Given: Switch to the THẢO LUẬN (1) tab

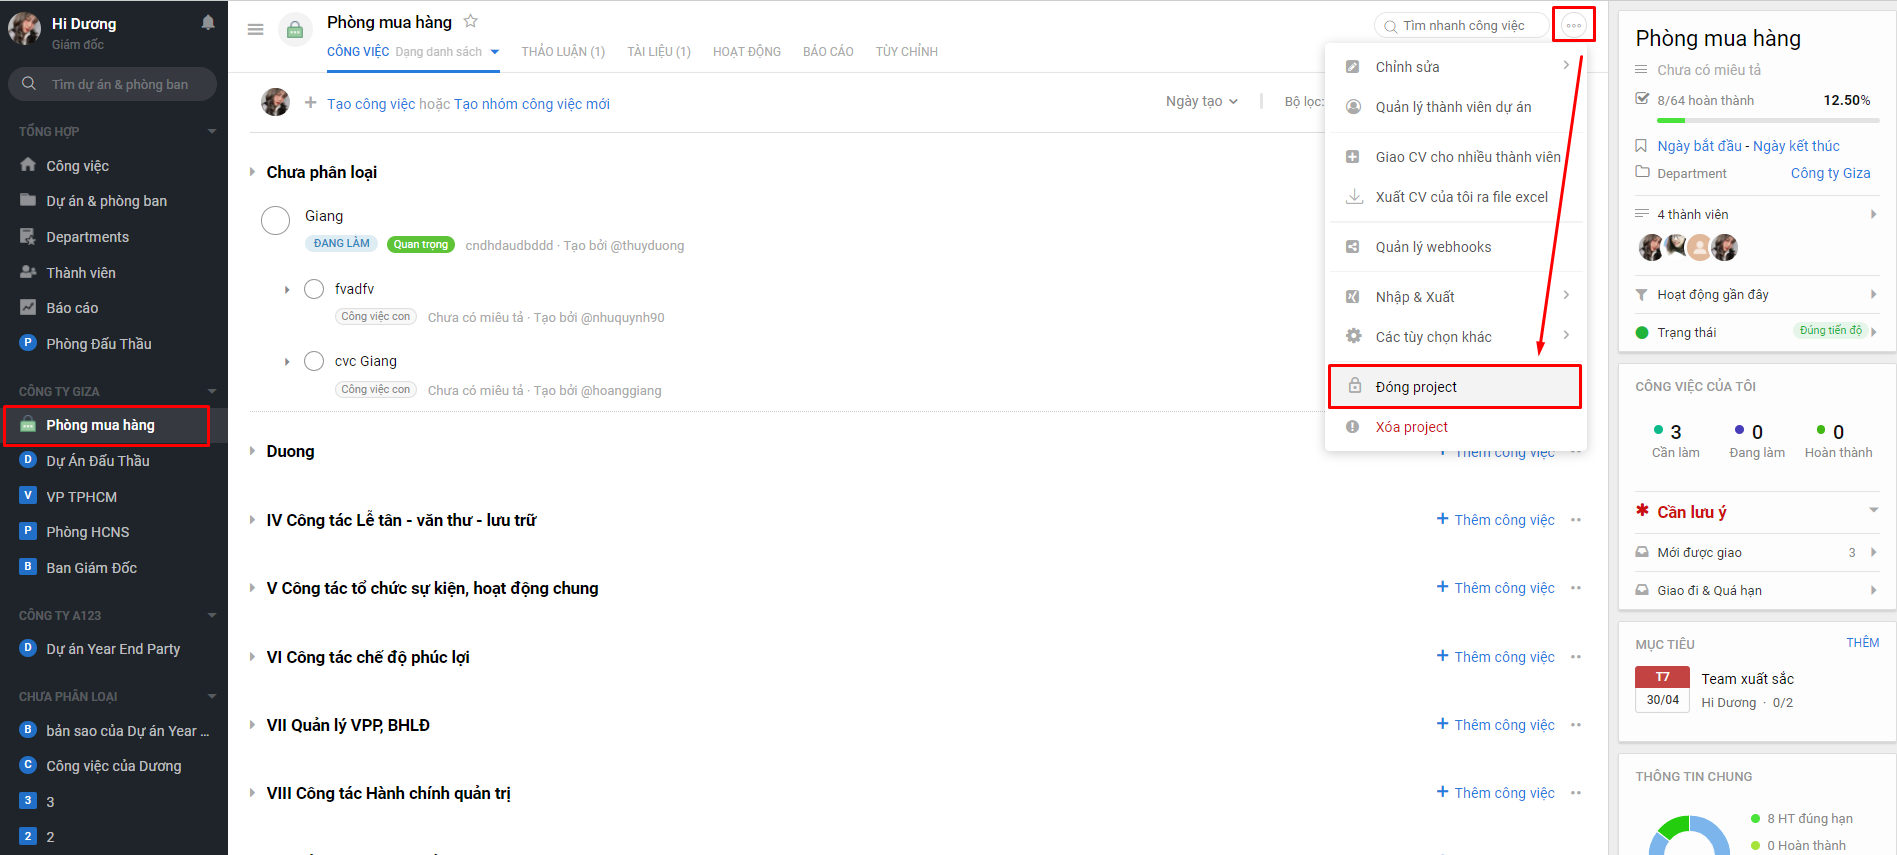Looking at the screenshot, I should 563,52.
